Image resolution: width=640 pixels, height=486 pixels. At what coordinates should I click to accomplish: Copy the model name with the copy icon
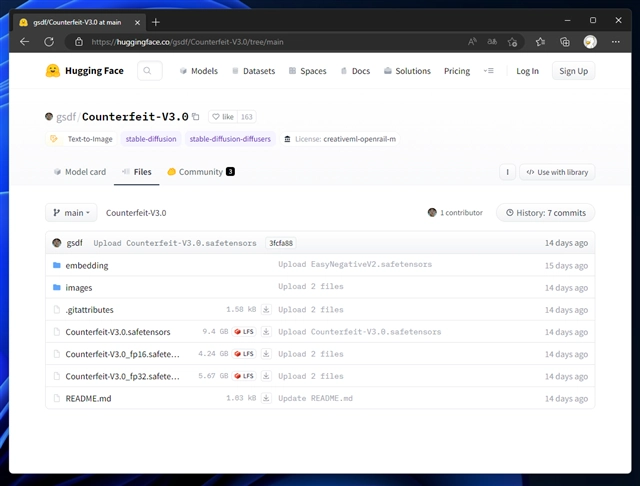coord(196,117)
